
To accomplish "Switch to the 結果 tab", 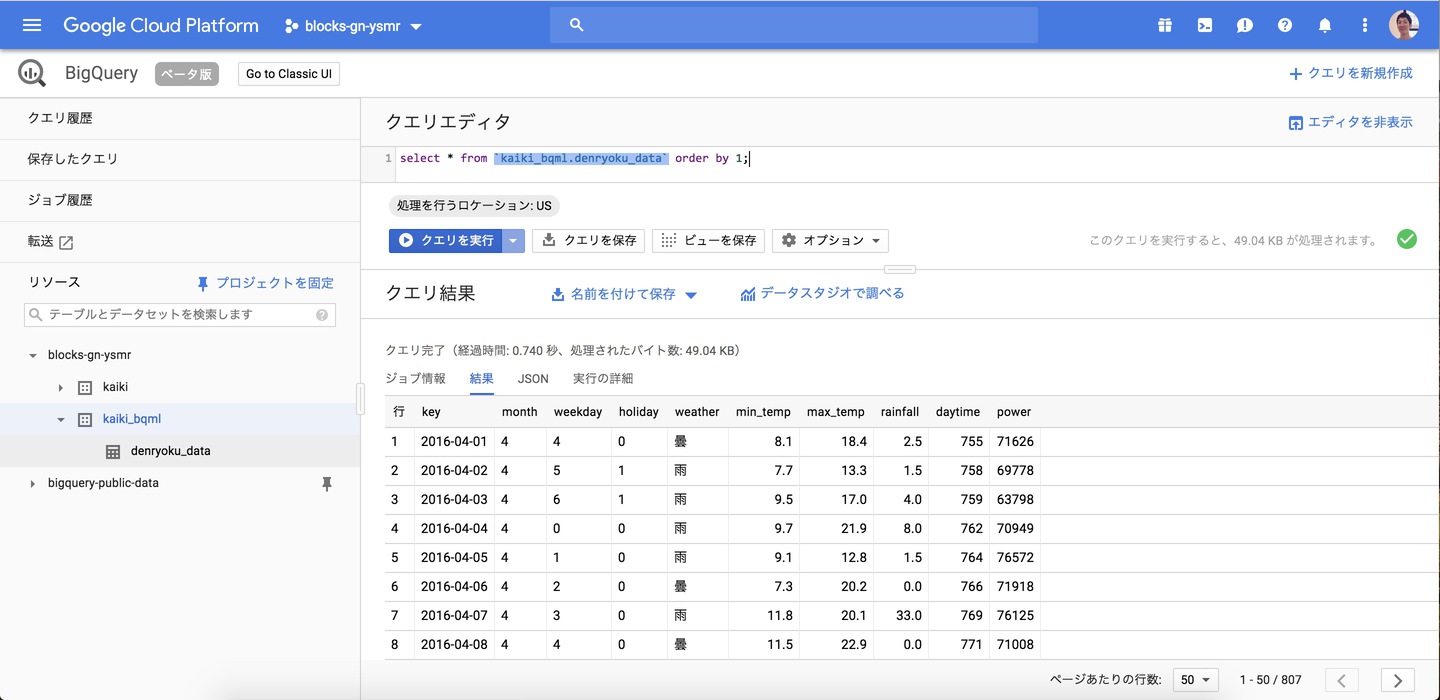I will (482, 379).
